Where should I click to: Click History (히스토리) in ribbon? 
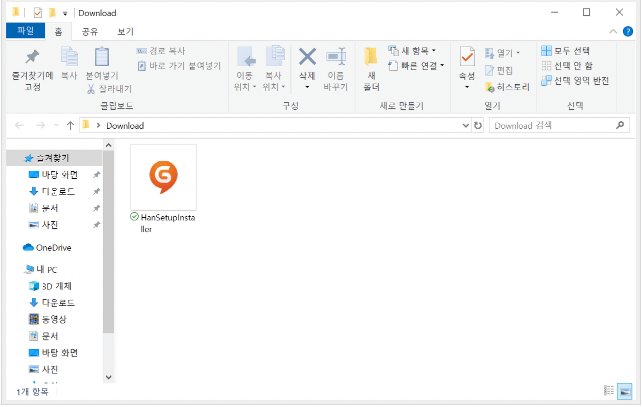[507, 87]
